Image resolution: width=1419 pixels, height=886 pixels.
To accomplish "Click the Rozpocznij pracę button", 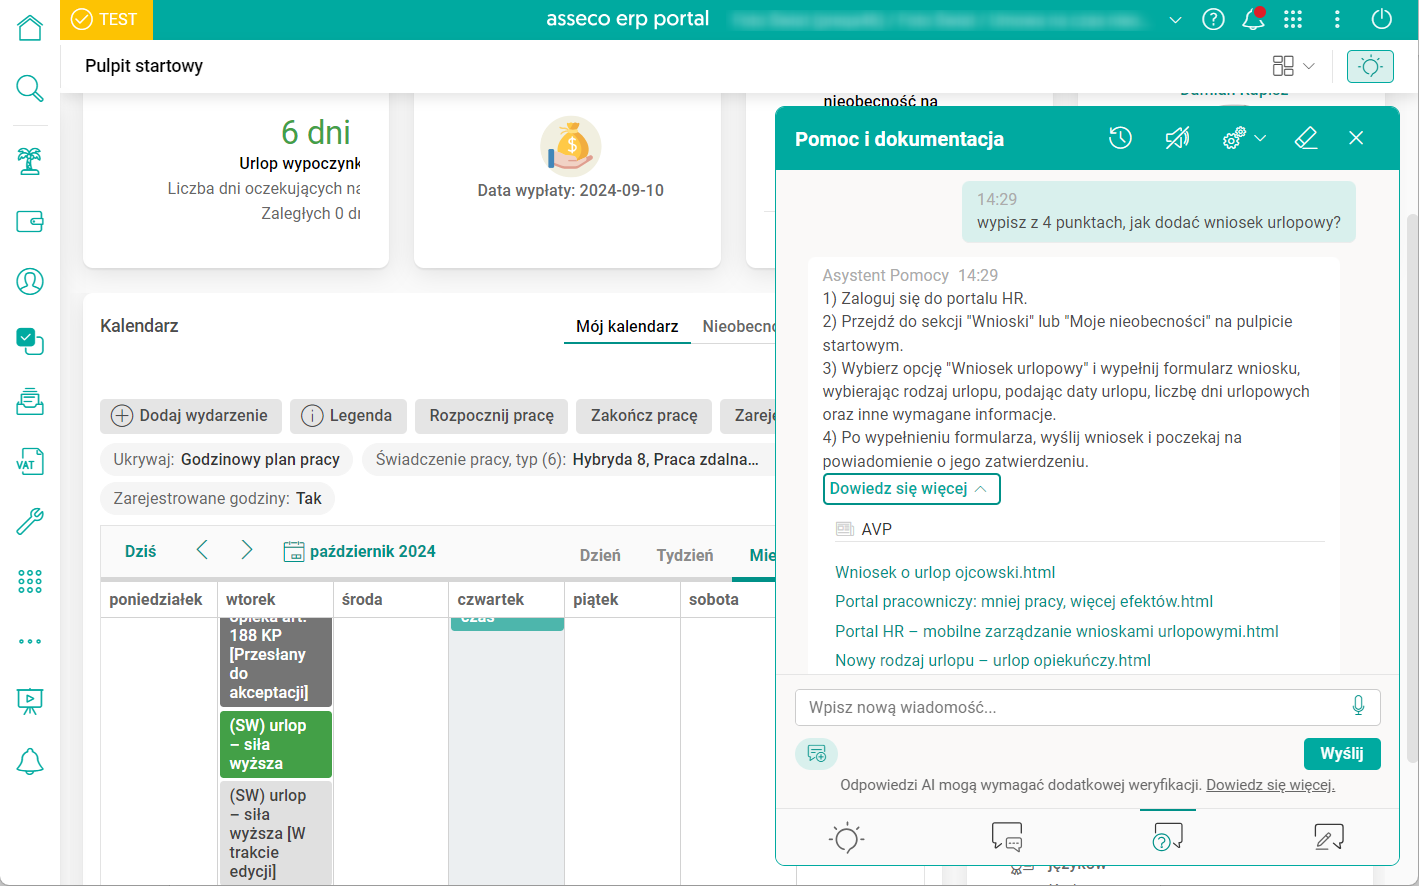I will pos(492,416).
